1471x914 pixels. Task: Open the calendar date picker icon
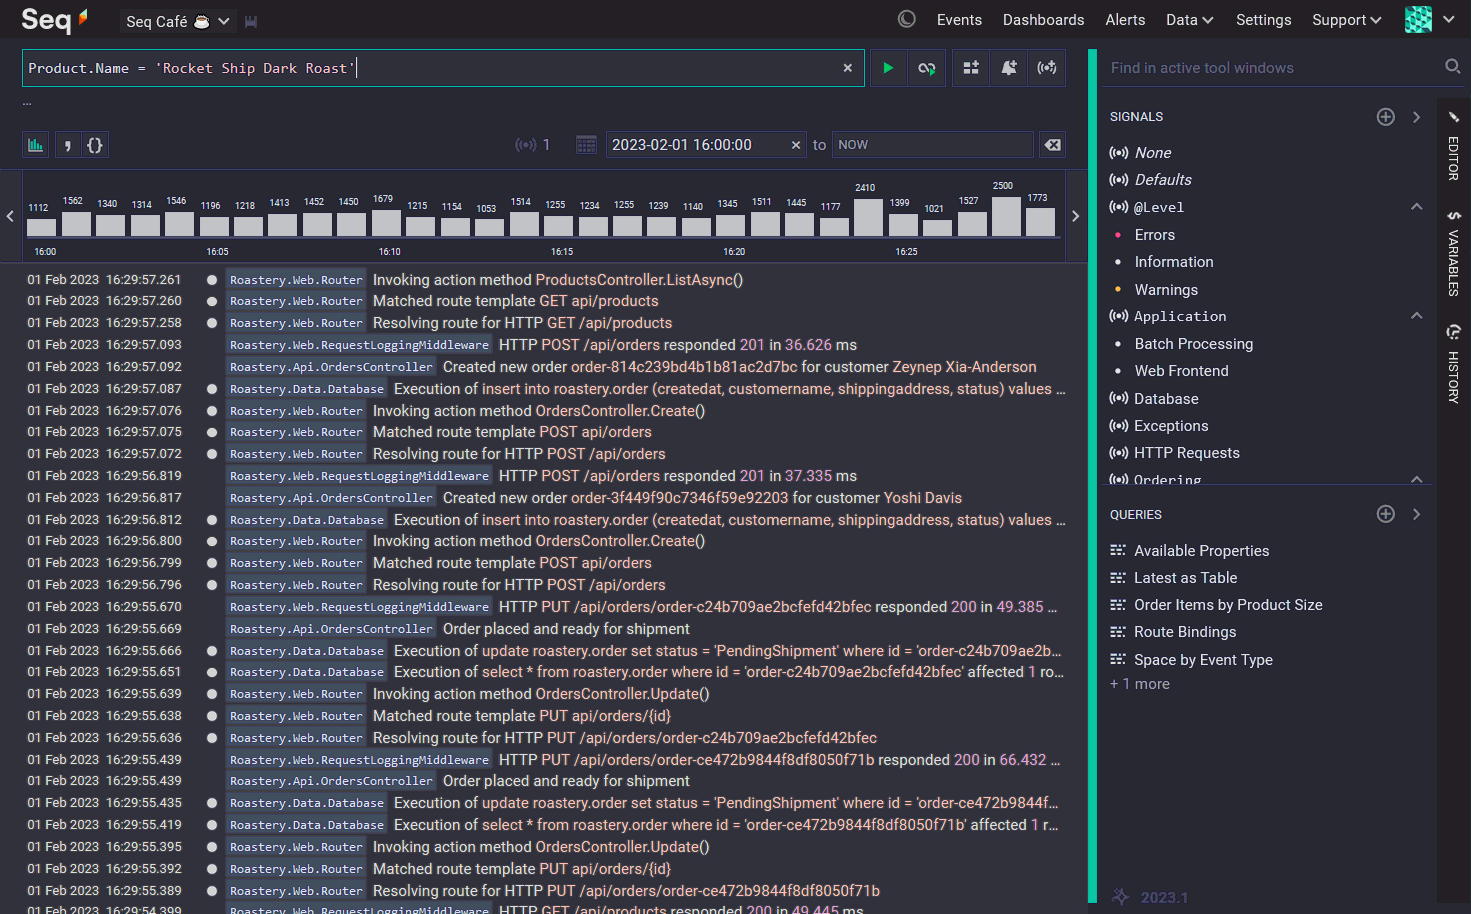586,145
